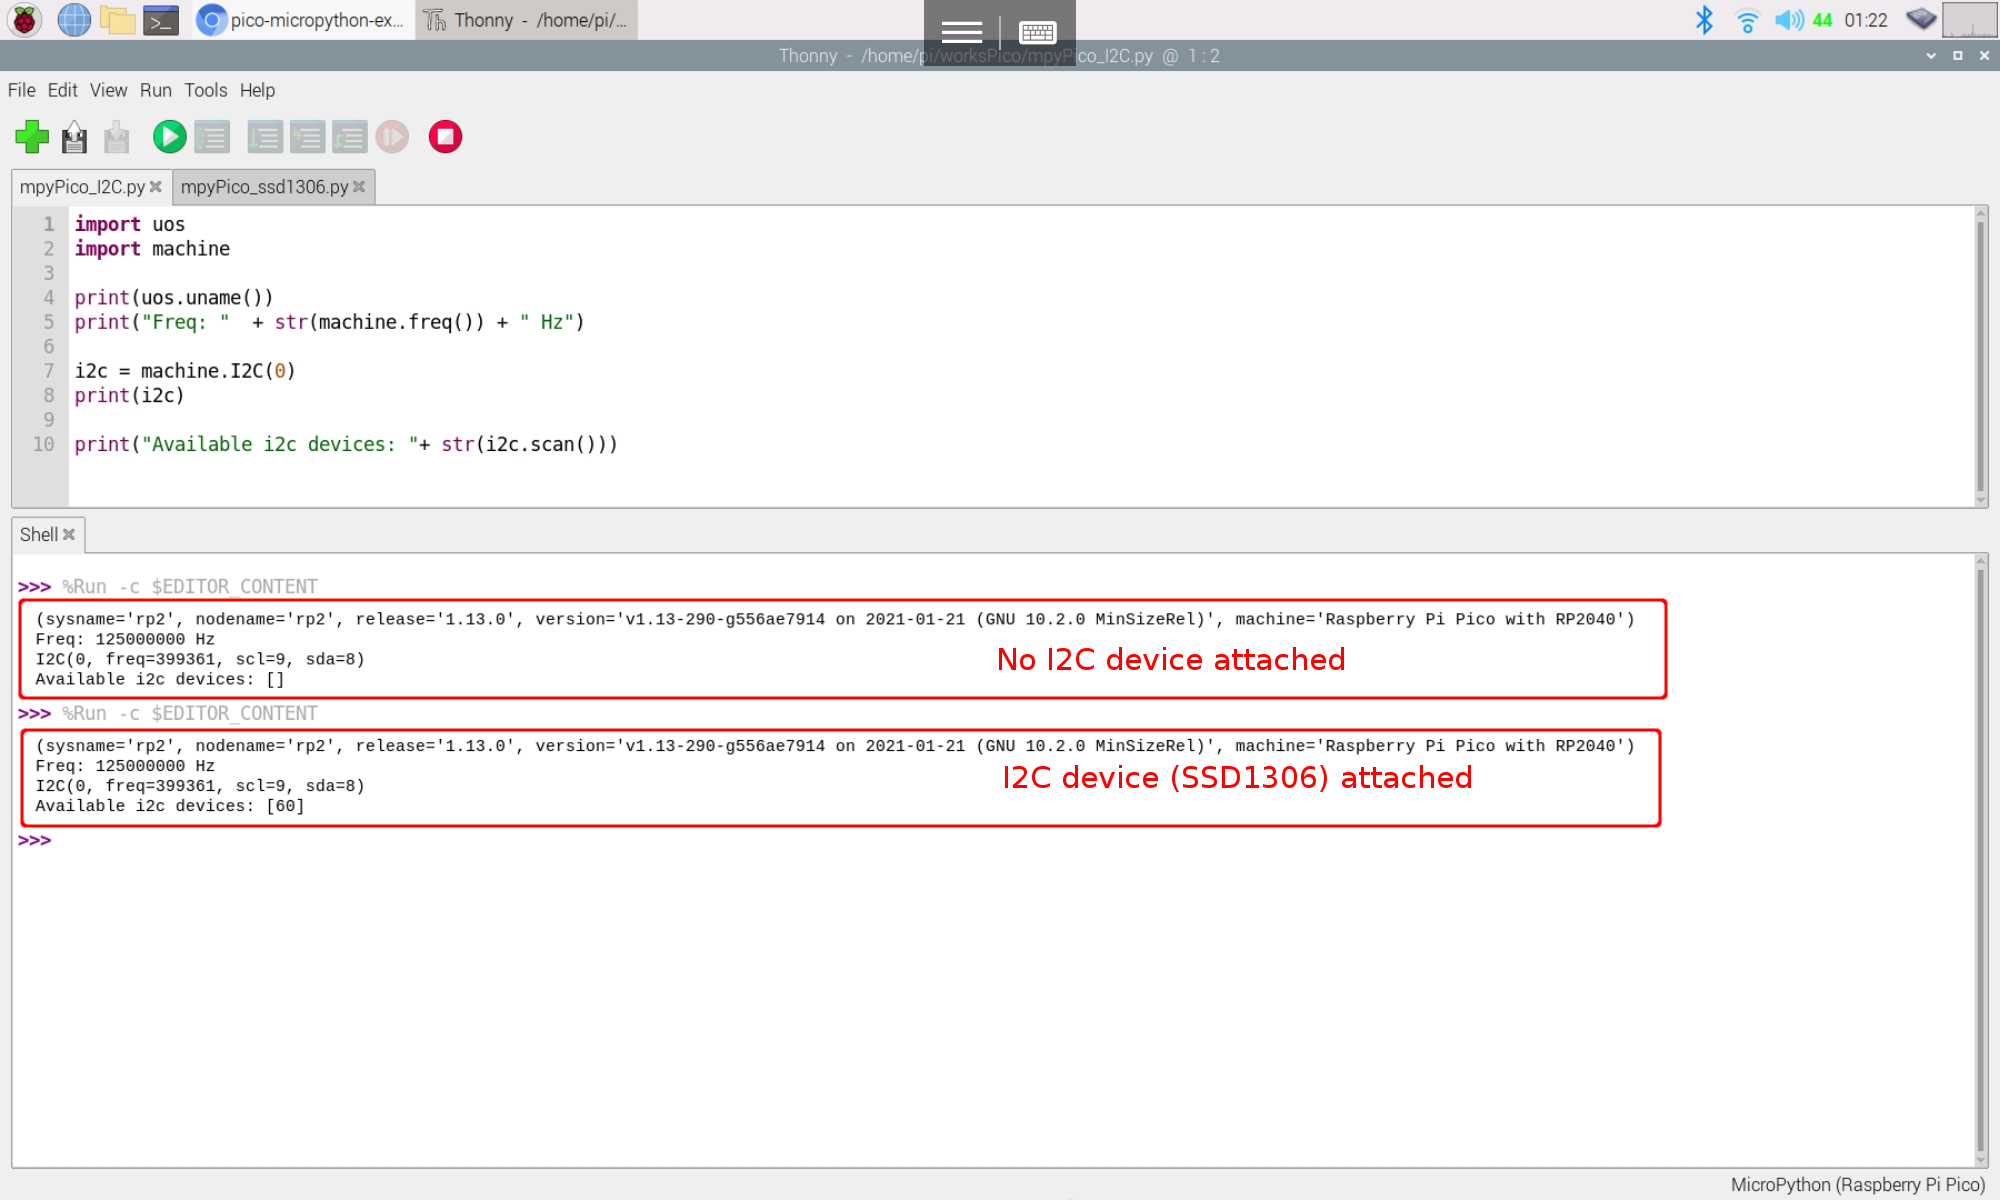Close the Shell panel tab
This screenshot has height=1200, width=2000.
pyautogui.click(x=69, y=535)
